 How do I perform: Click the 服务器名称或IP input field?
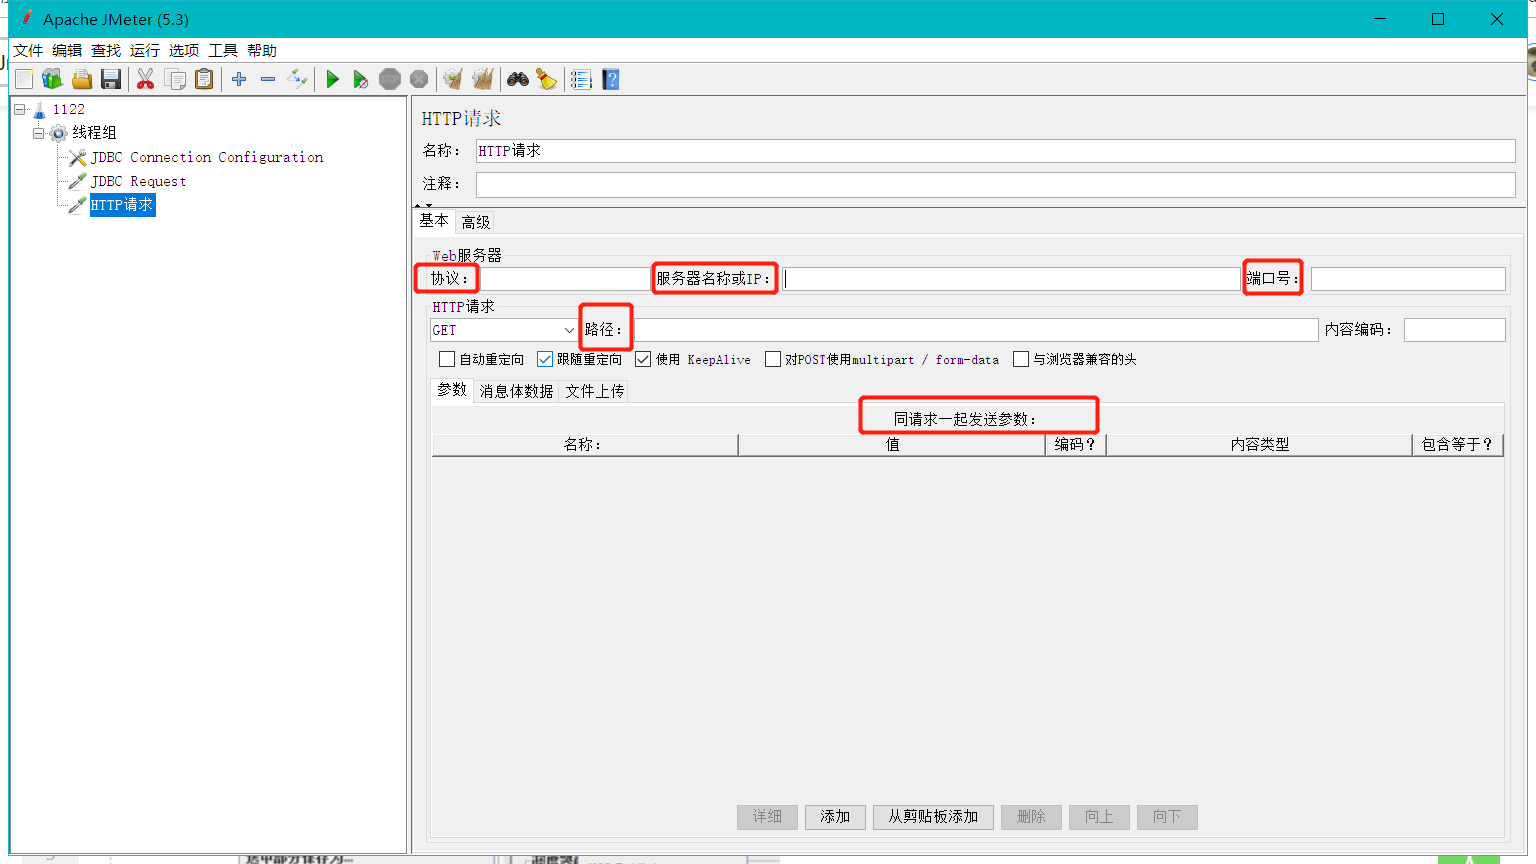(x=1011, y=279)
